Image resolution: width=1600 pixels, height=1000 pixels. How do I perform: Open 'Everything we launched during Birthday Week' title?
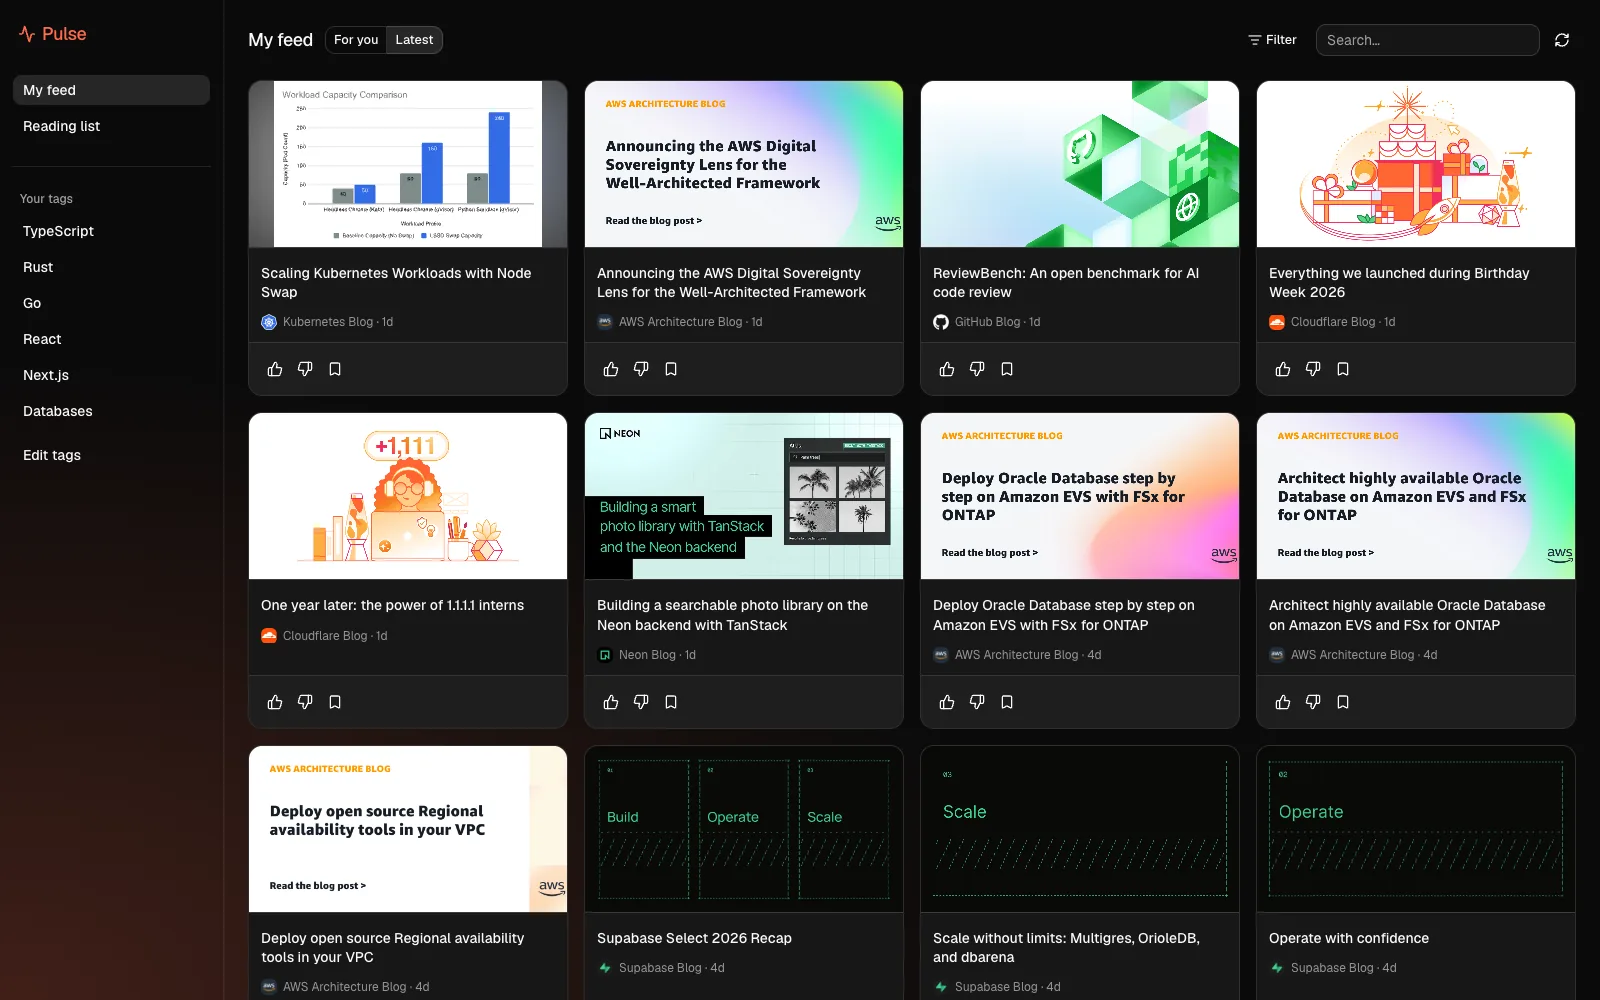(1399, 283)
